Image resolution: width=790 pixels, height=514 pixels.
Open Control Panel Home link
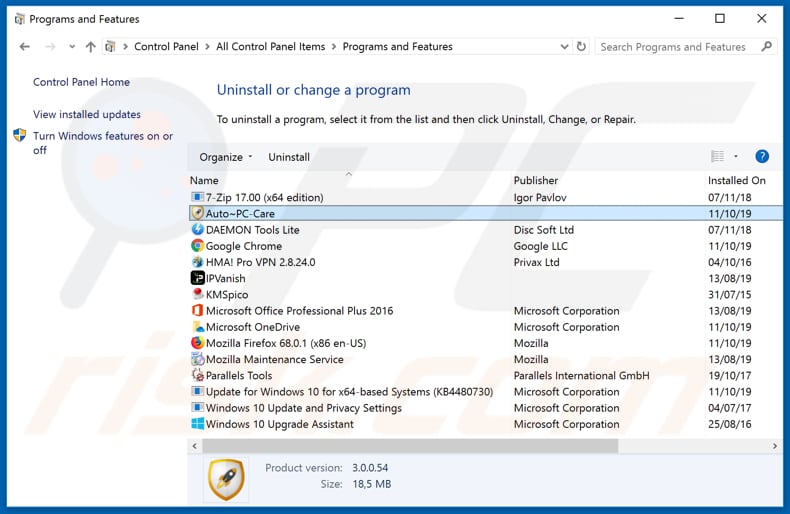coord(81,82)
